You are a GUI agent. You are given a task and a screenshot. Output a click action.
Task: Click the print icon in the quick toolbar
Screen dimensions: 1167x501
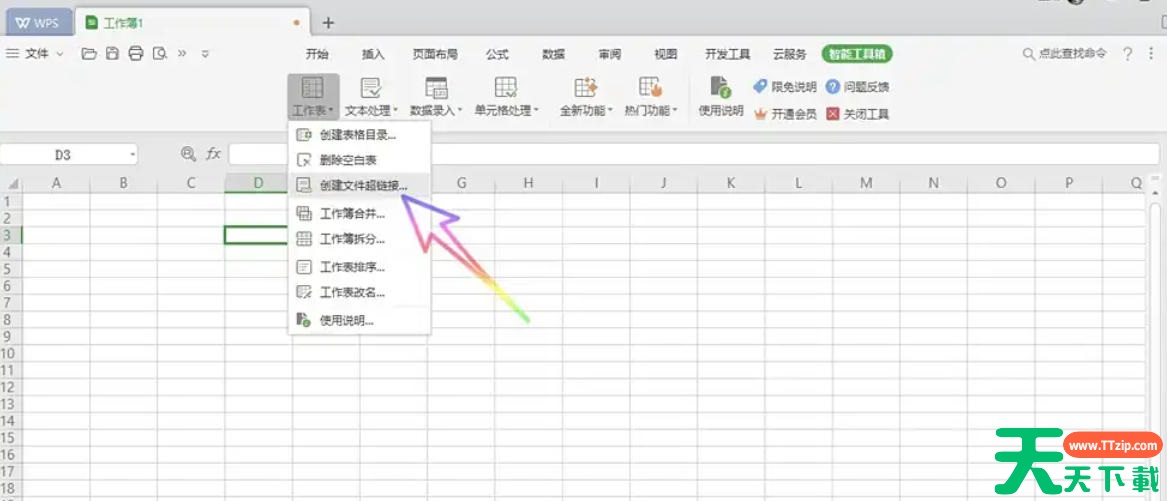coord(135,54)
